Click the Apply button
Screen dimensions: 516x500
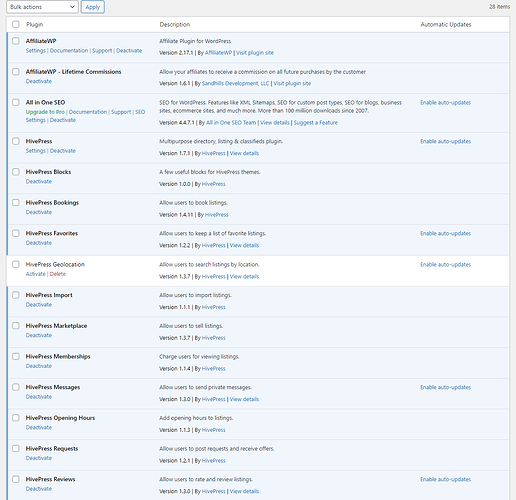(93, 7)
